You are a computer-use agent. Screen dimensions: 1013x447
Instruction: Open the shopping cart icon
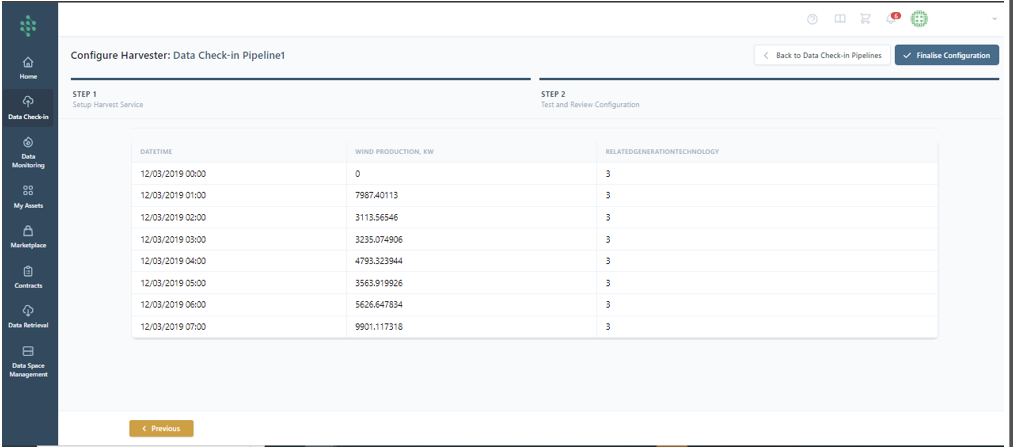coord(866,19)
